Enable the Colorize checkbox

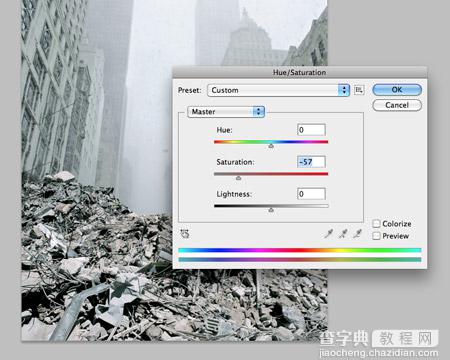coord(376,223)
